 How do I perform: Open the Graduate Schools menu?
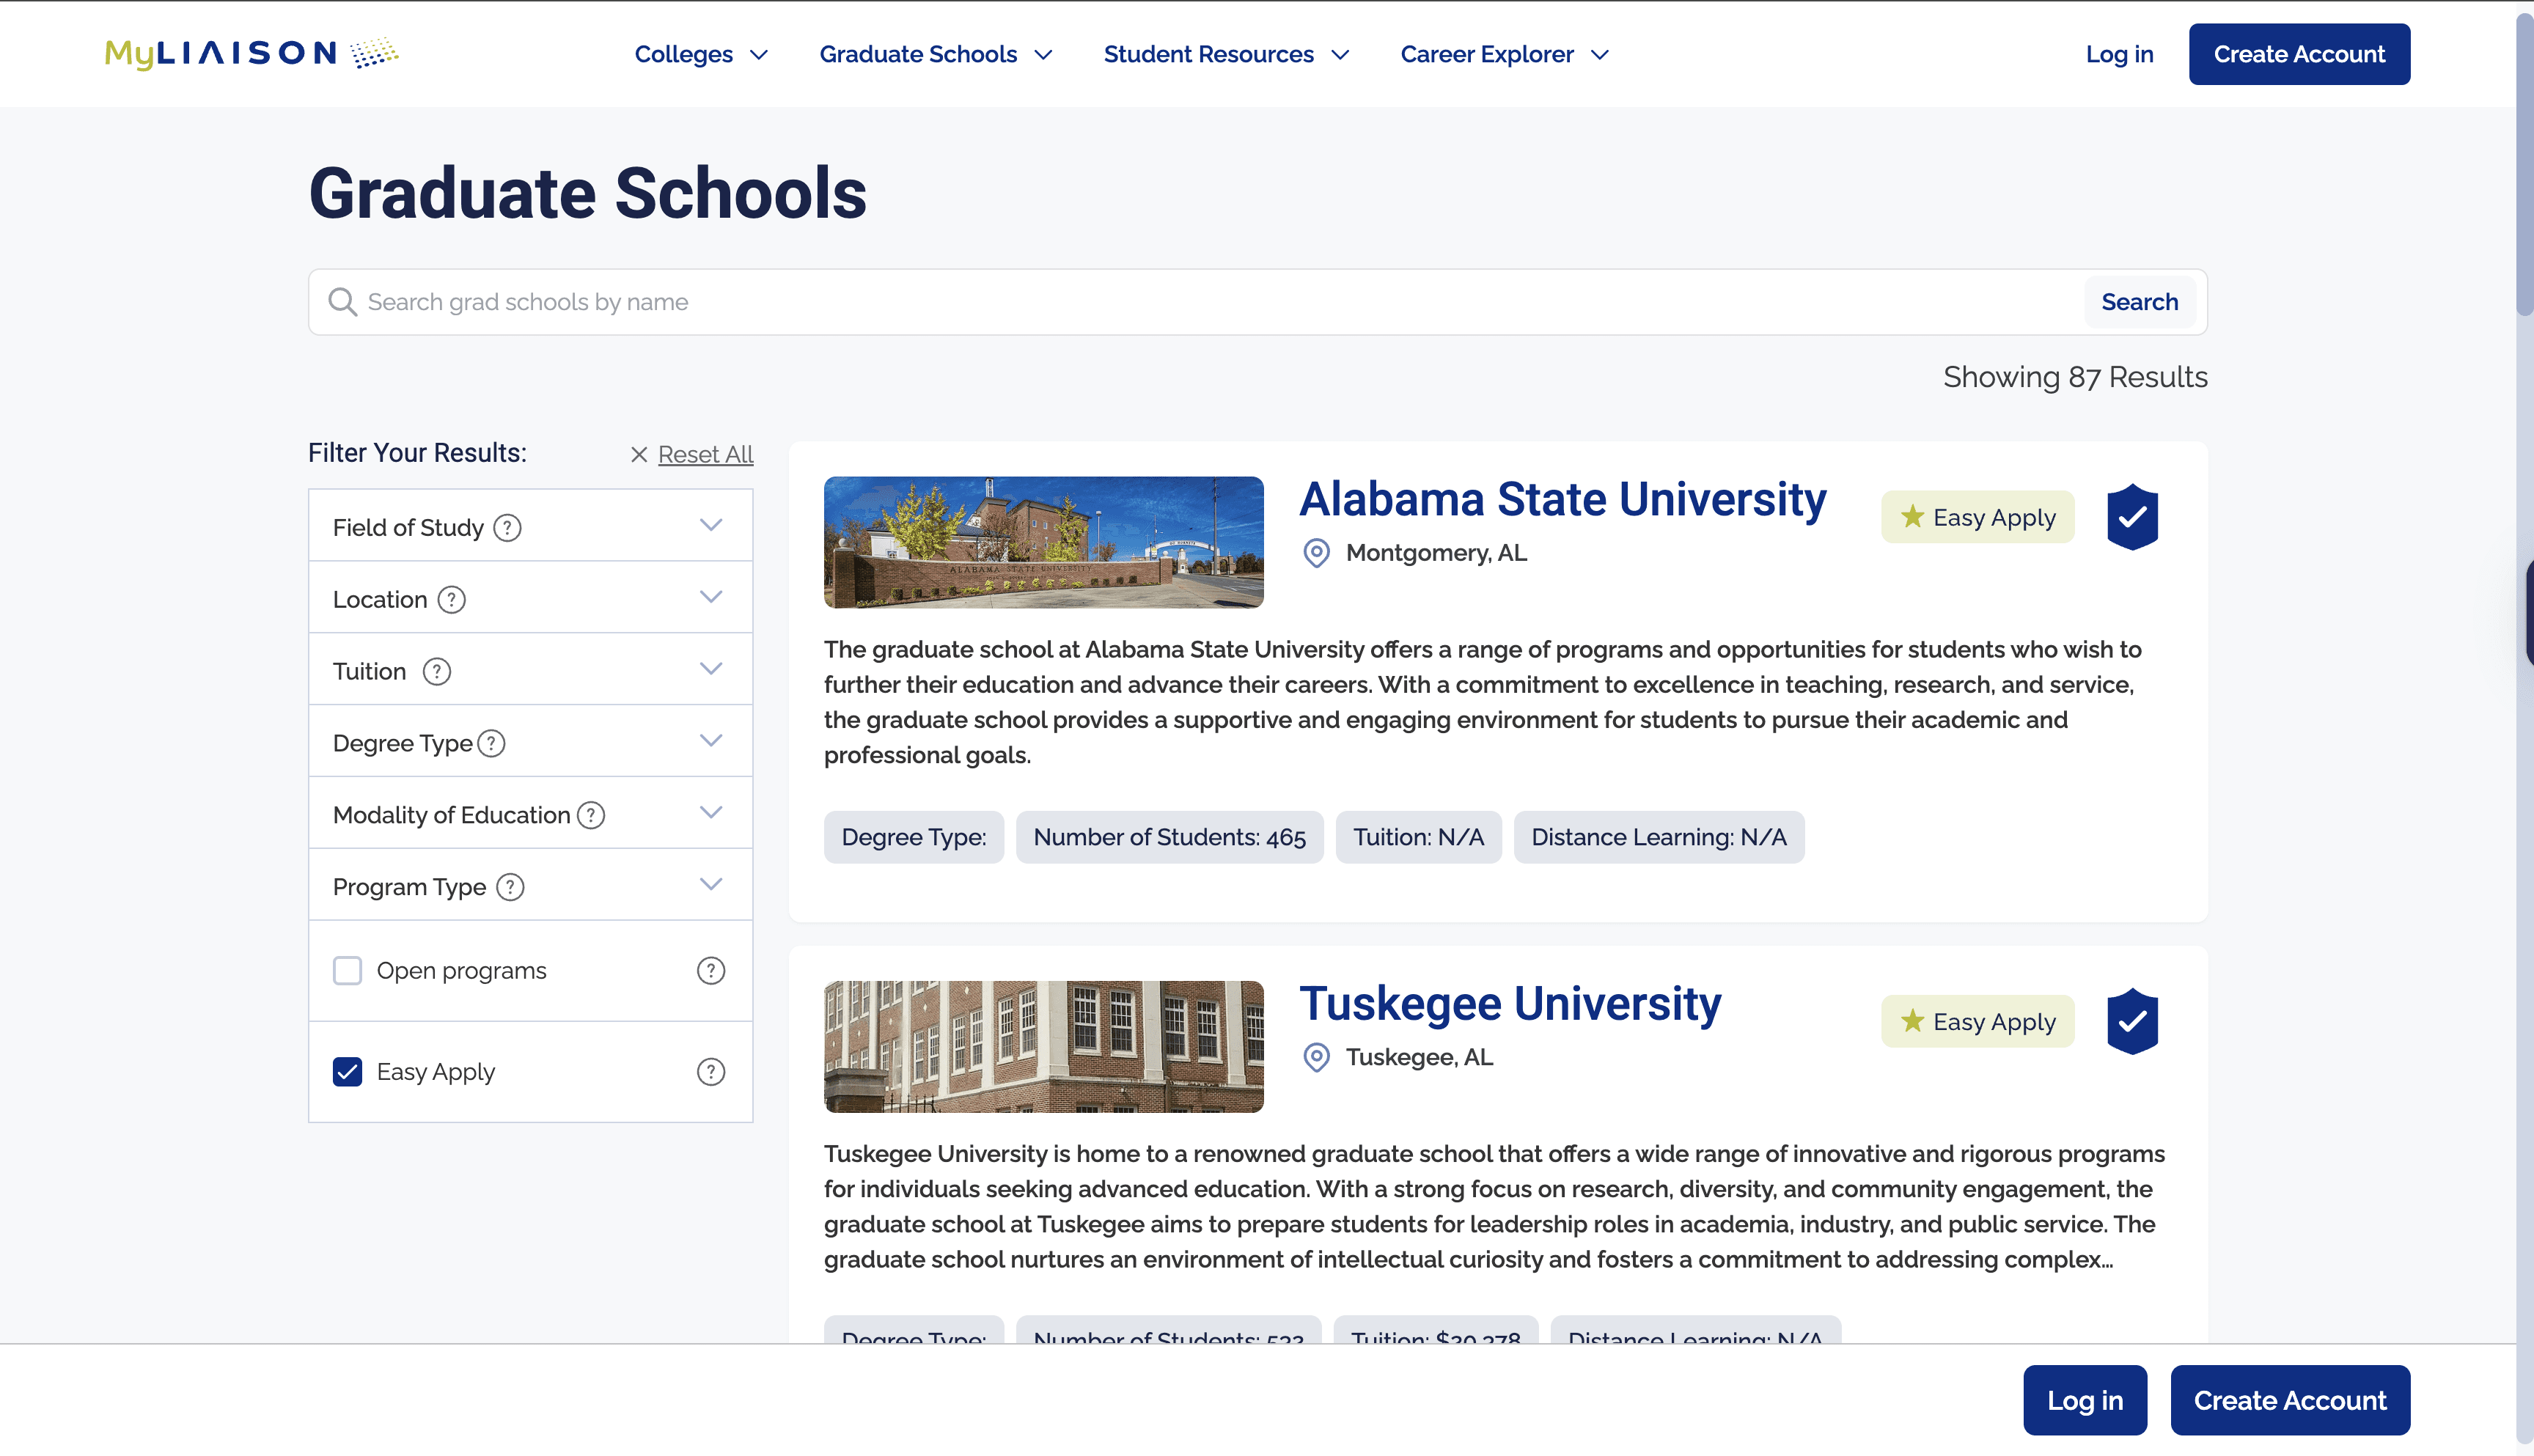[x=935, y=54]
